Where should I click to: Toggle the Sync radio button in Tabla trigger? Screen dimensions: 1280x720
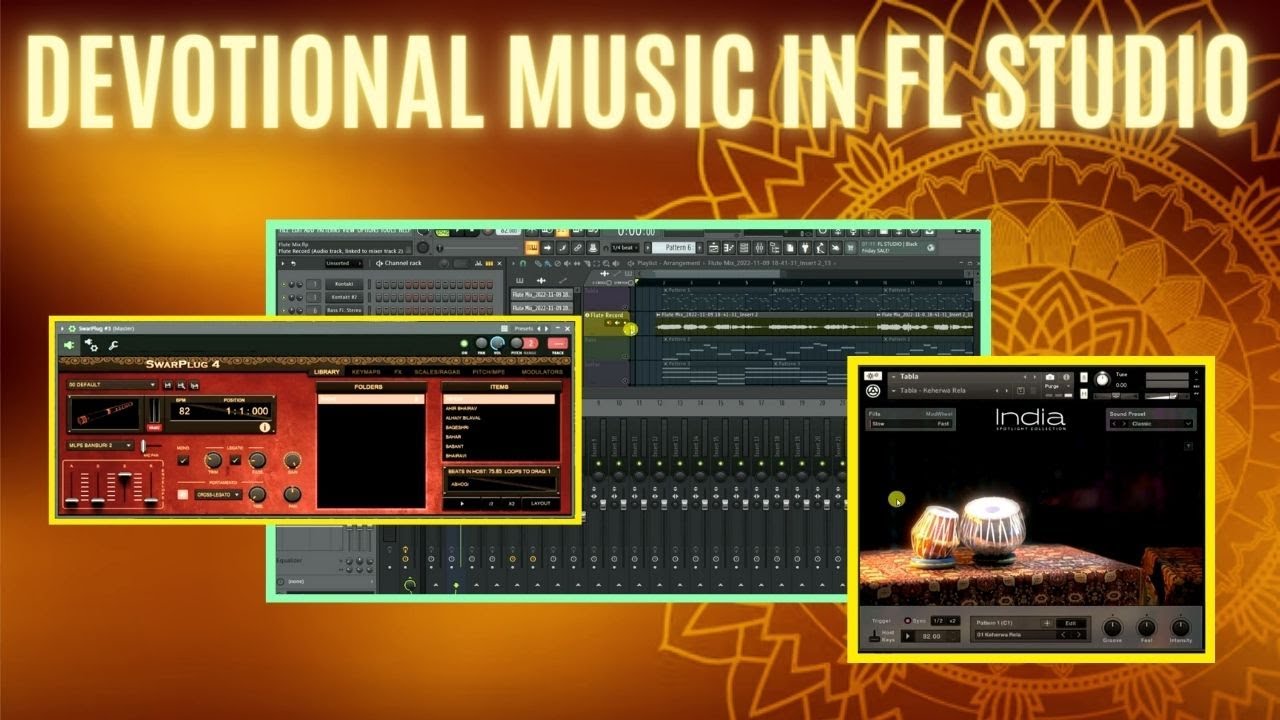pos(908,621)
